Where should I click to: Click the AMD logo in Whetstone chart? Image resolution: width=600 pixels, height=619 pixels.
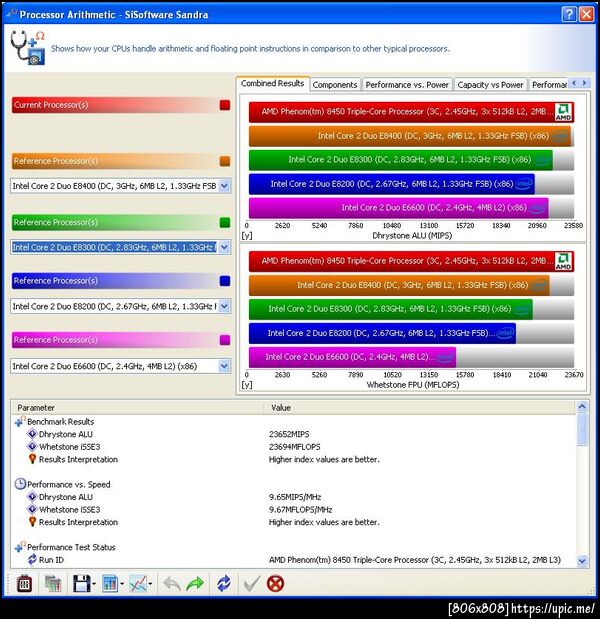563,261
